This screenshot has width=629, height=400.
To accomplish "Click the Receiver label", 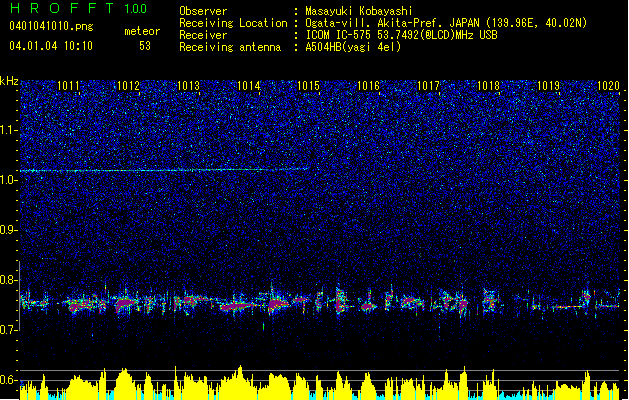I will (203, 35).
